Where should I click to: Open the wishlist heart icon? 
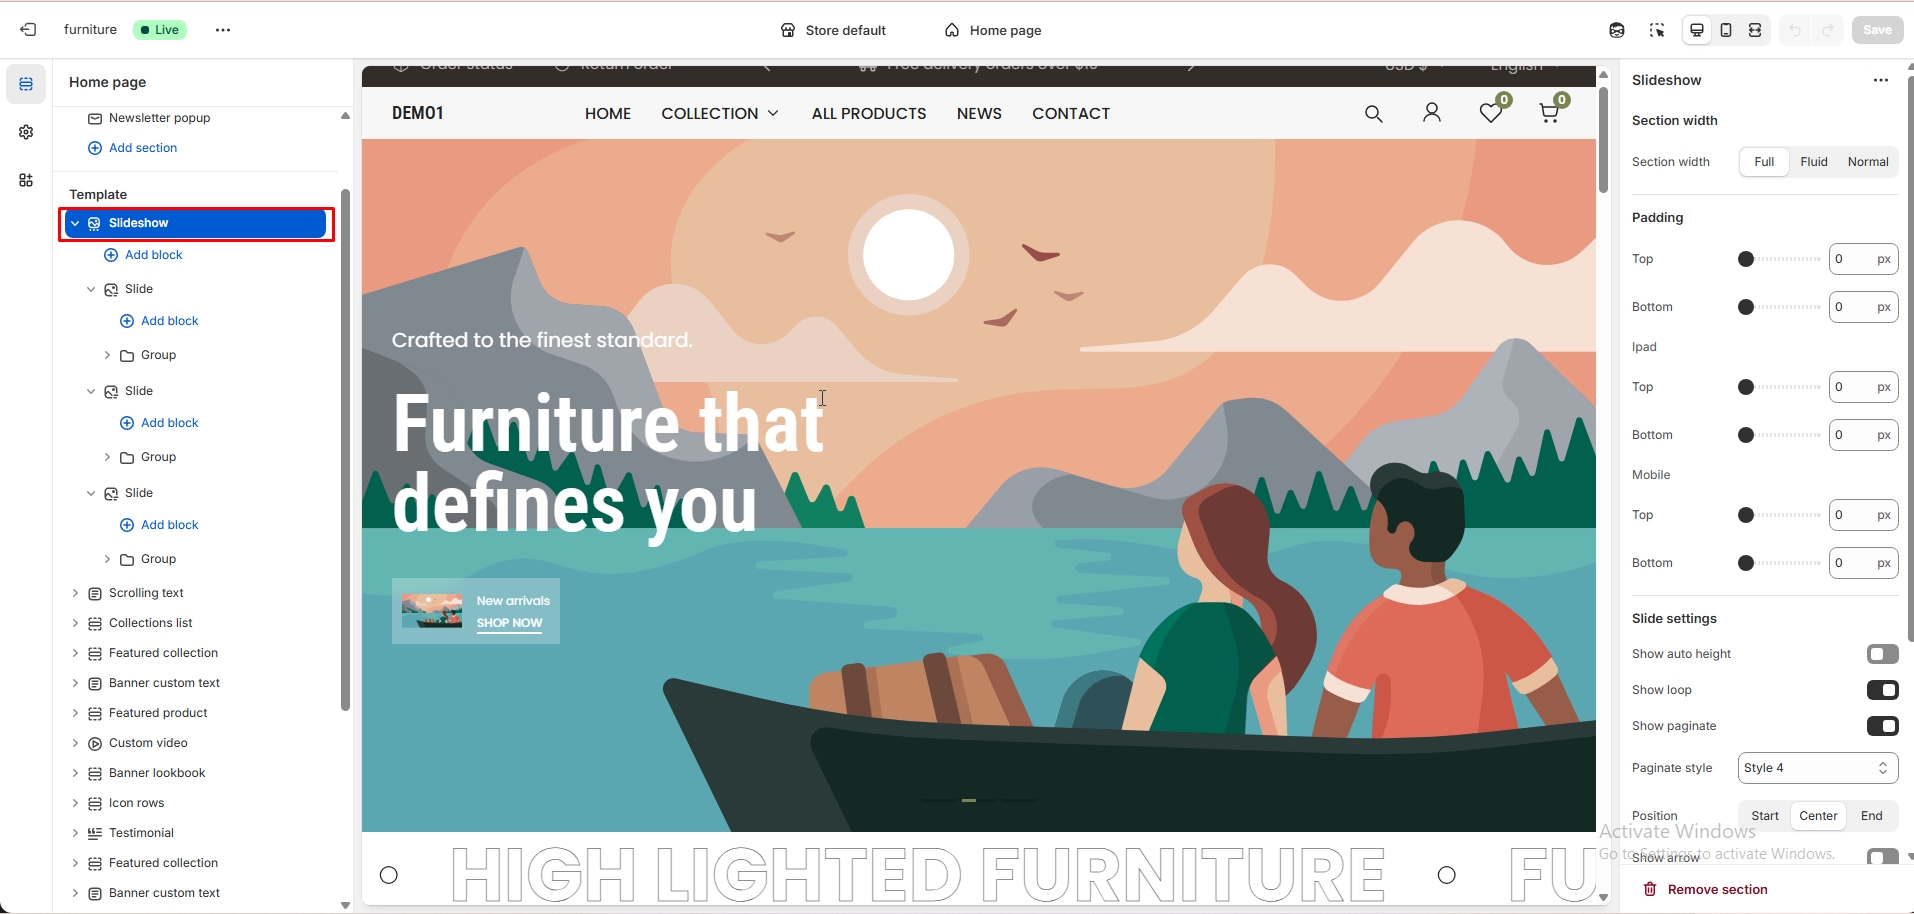coord(1491,113)
